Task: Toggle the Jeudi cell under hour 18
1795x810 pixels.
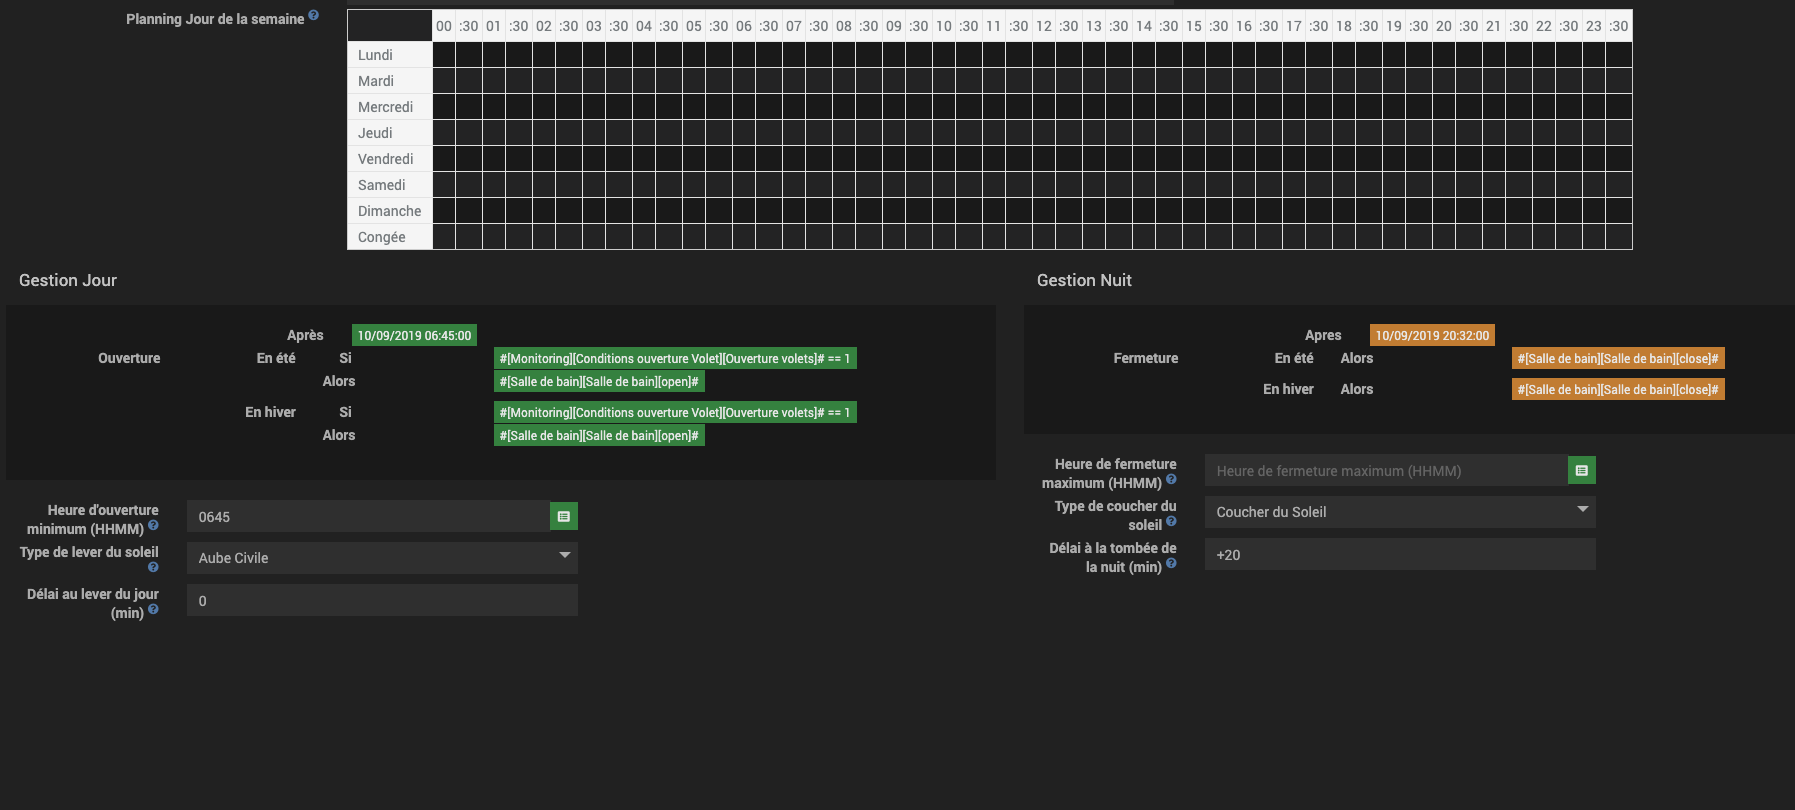Action: (x=1344, y=133)
